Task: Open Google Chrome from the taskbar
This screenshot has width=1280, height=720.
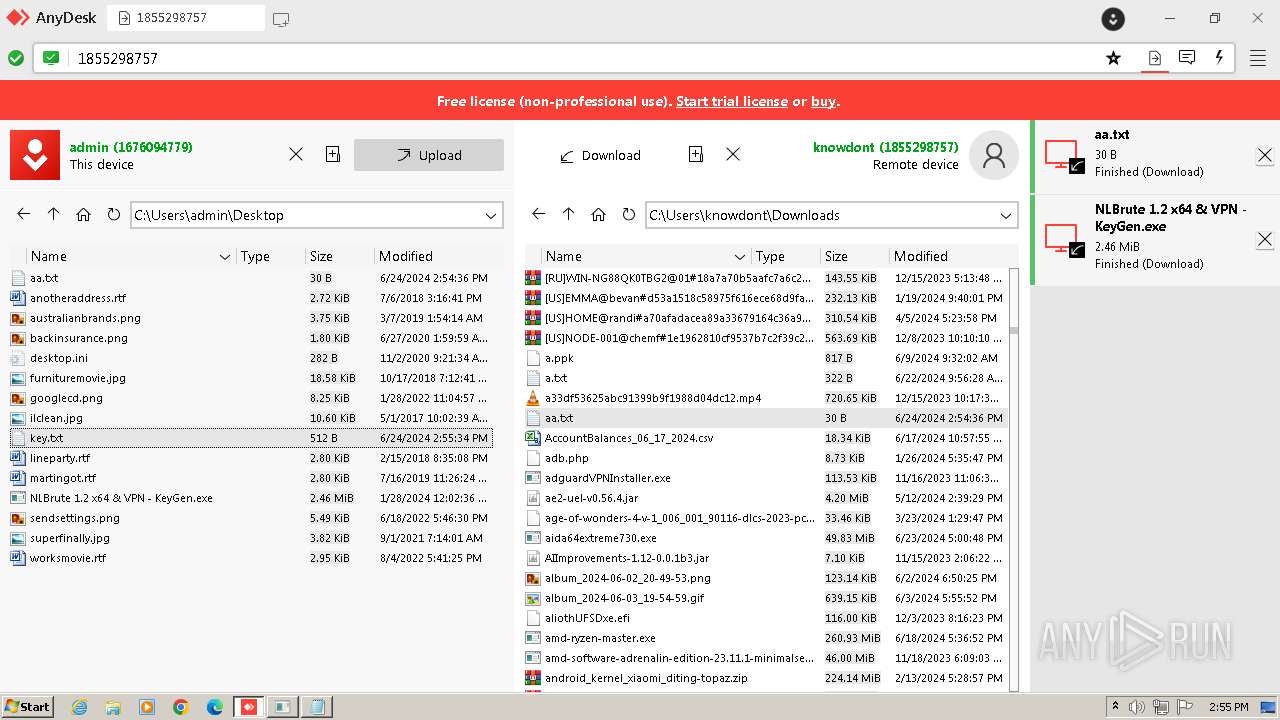Action: [181, 707]
